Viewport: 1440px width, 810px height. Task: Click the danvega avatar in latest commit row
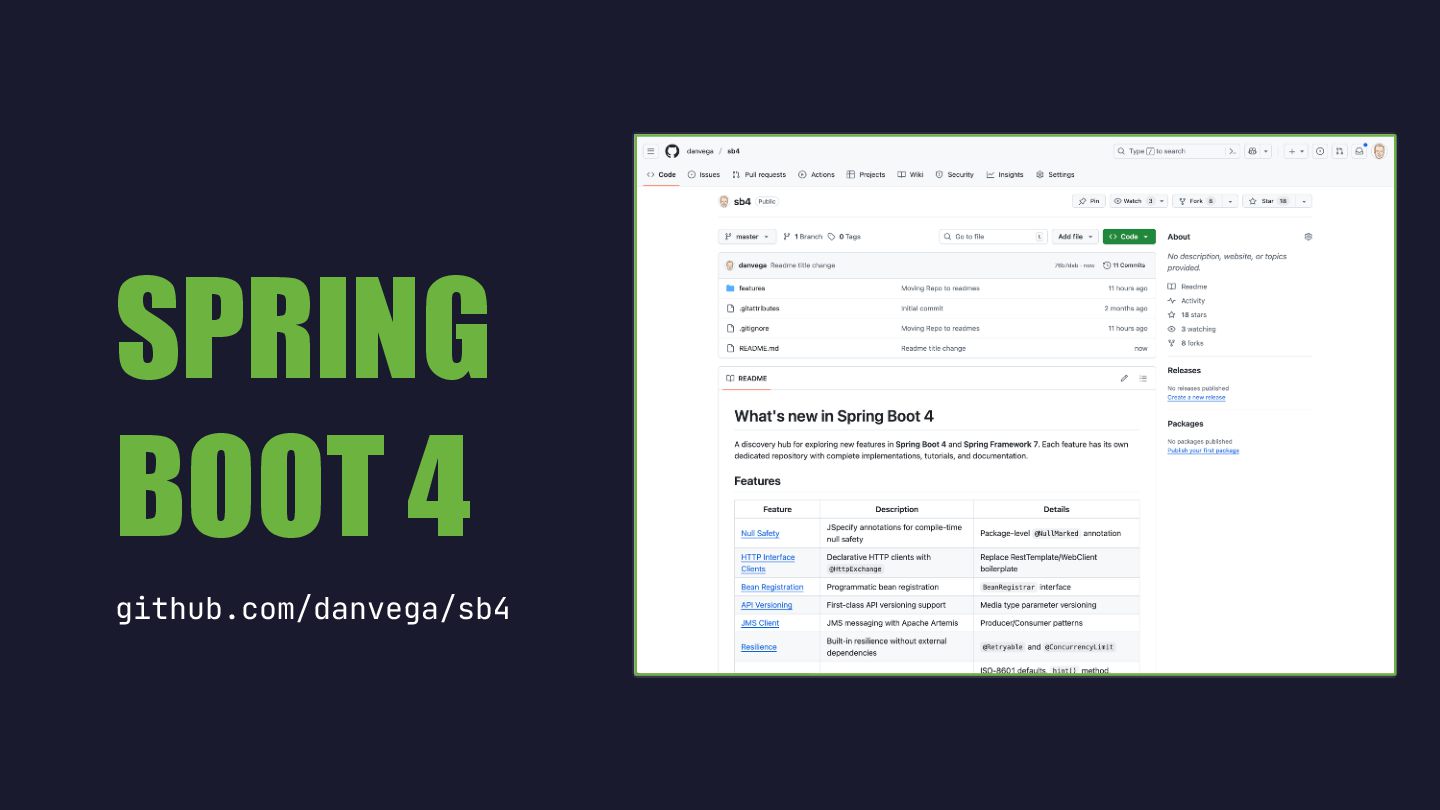pos(730,265)
